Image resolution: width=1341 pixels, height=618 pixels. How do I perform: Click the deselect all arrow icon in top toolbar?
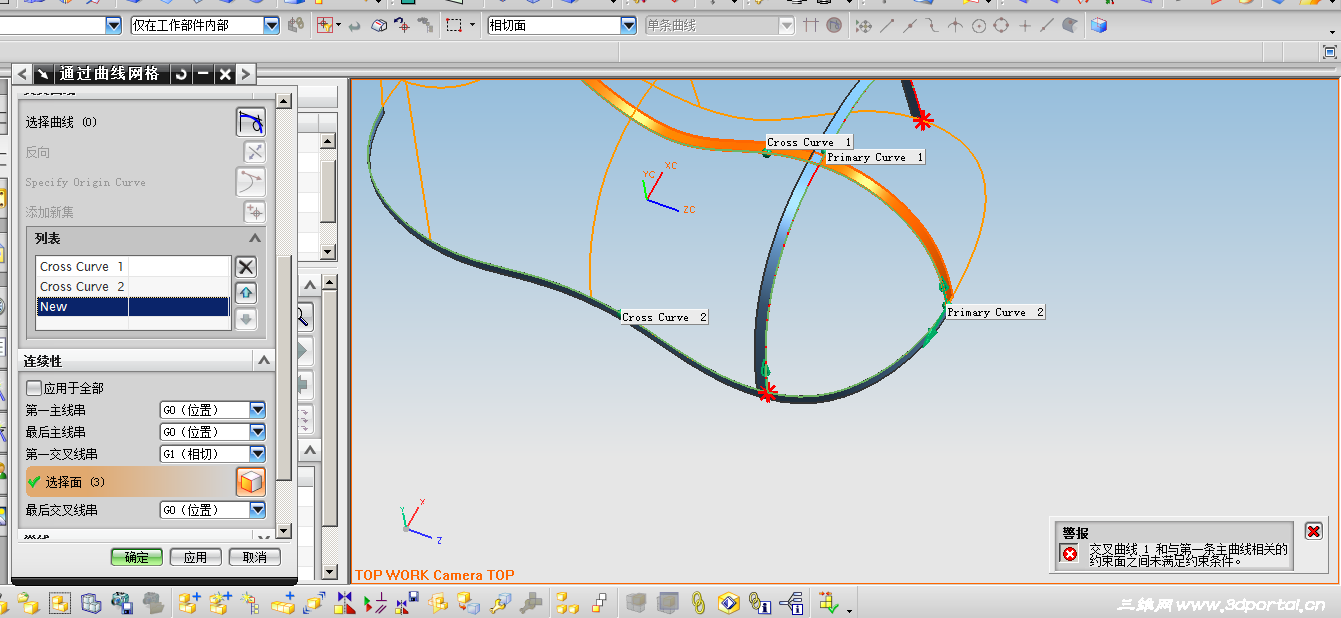pyautogui.click(x=354, y=26)
